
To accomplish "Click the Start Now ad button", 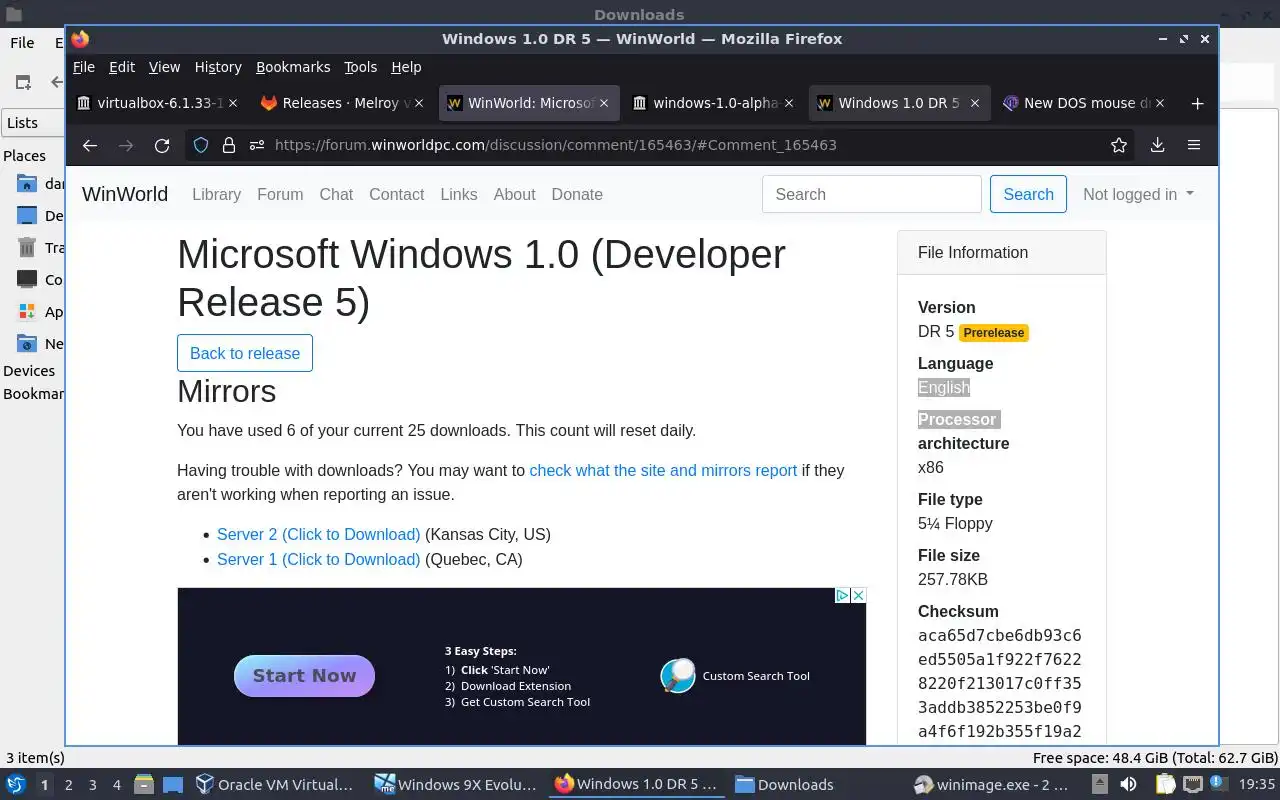I will [x=304, y=676].
